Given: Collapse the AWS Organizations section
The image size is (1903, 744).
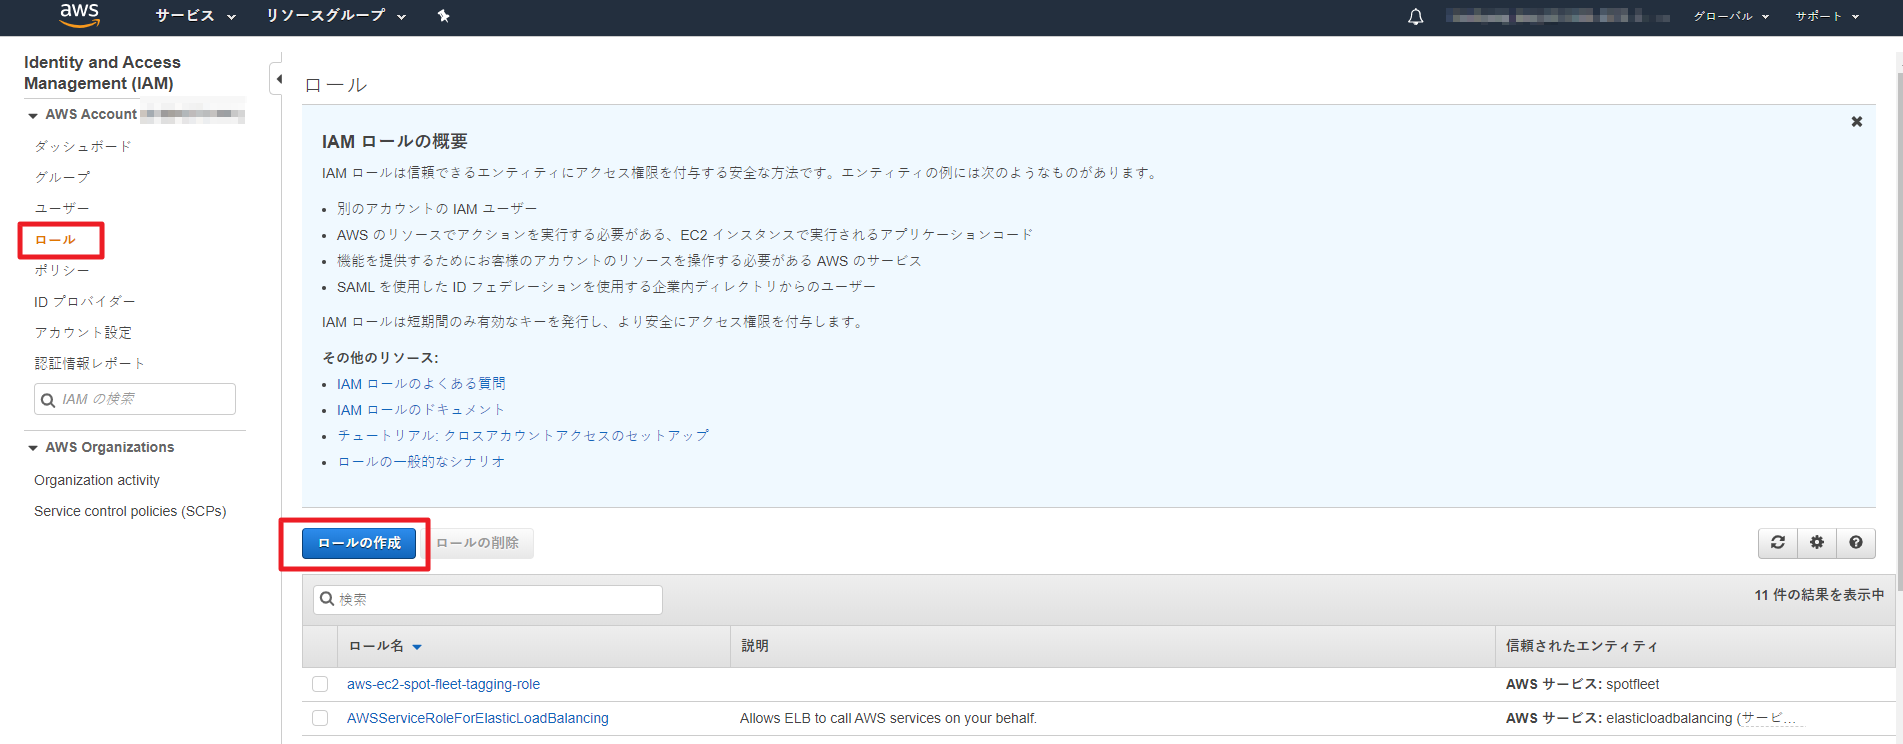Looking at the screenshot, I should pyautogui.click(x=33, y=448).
